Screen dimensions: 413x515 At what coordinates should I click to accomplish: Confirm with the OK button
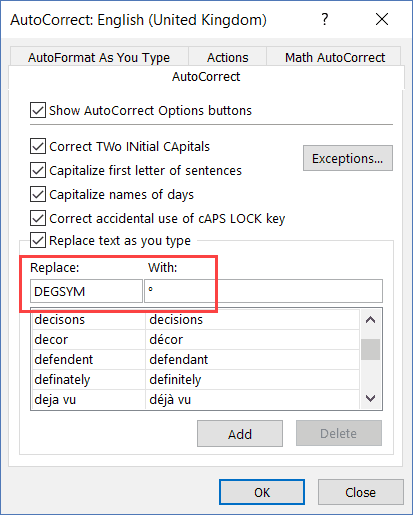tap(262, 492)
